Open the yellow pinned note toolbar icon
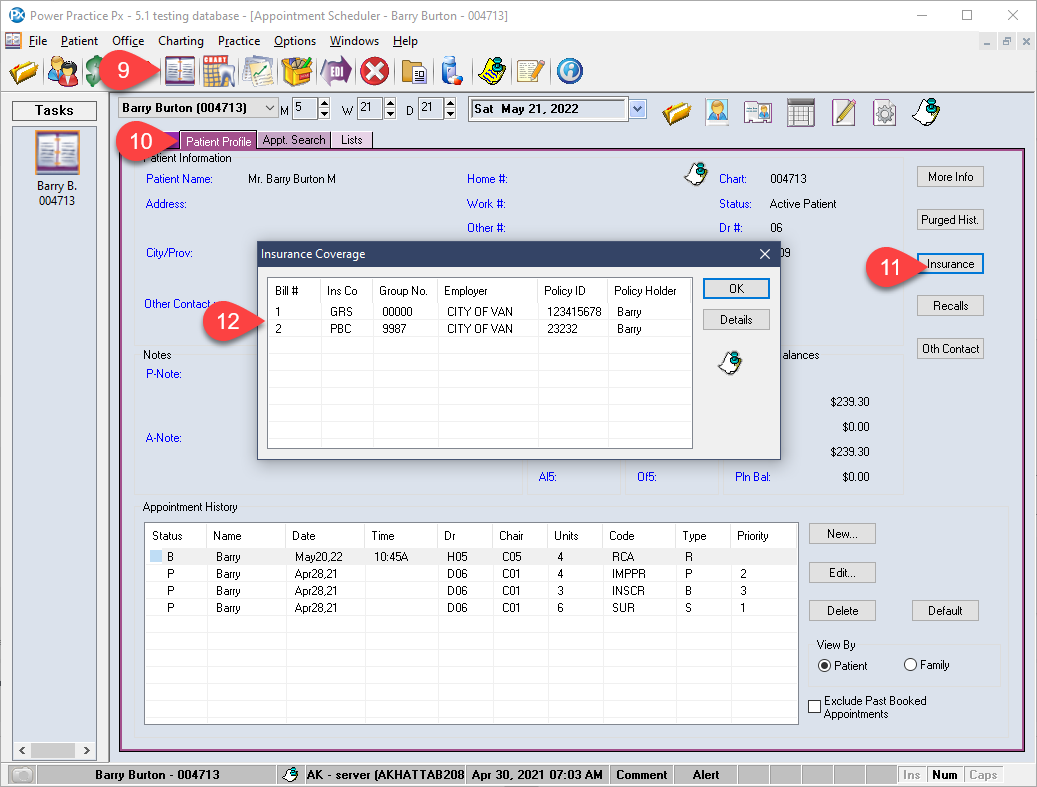The height and width of the screenshot is (787, 1037). 492,71
